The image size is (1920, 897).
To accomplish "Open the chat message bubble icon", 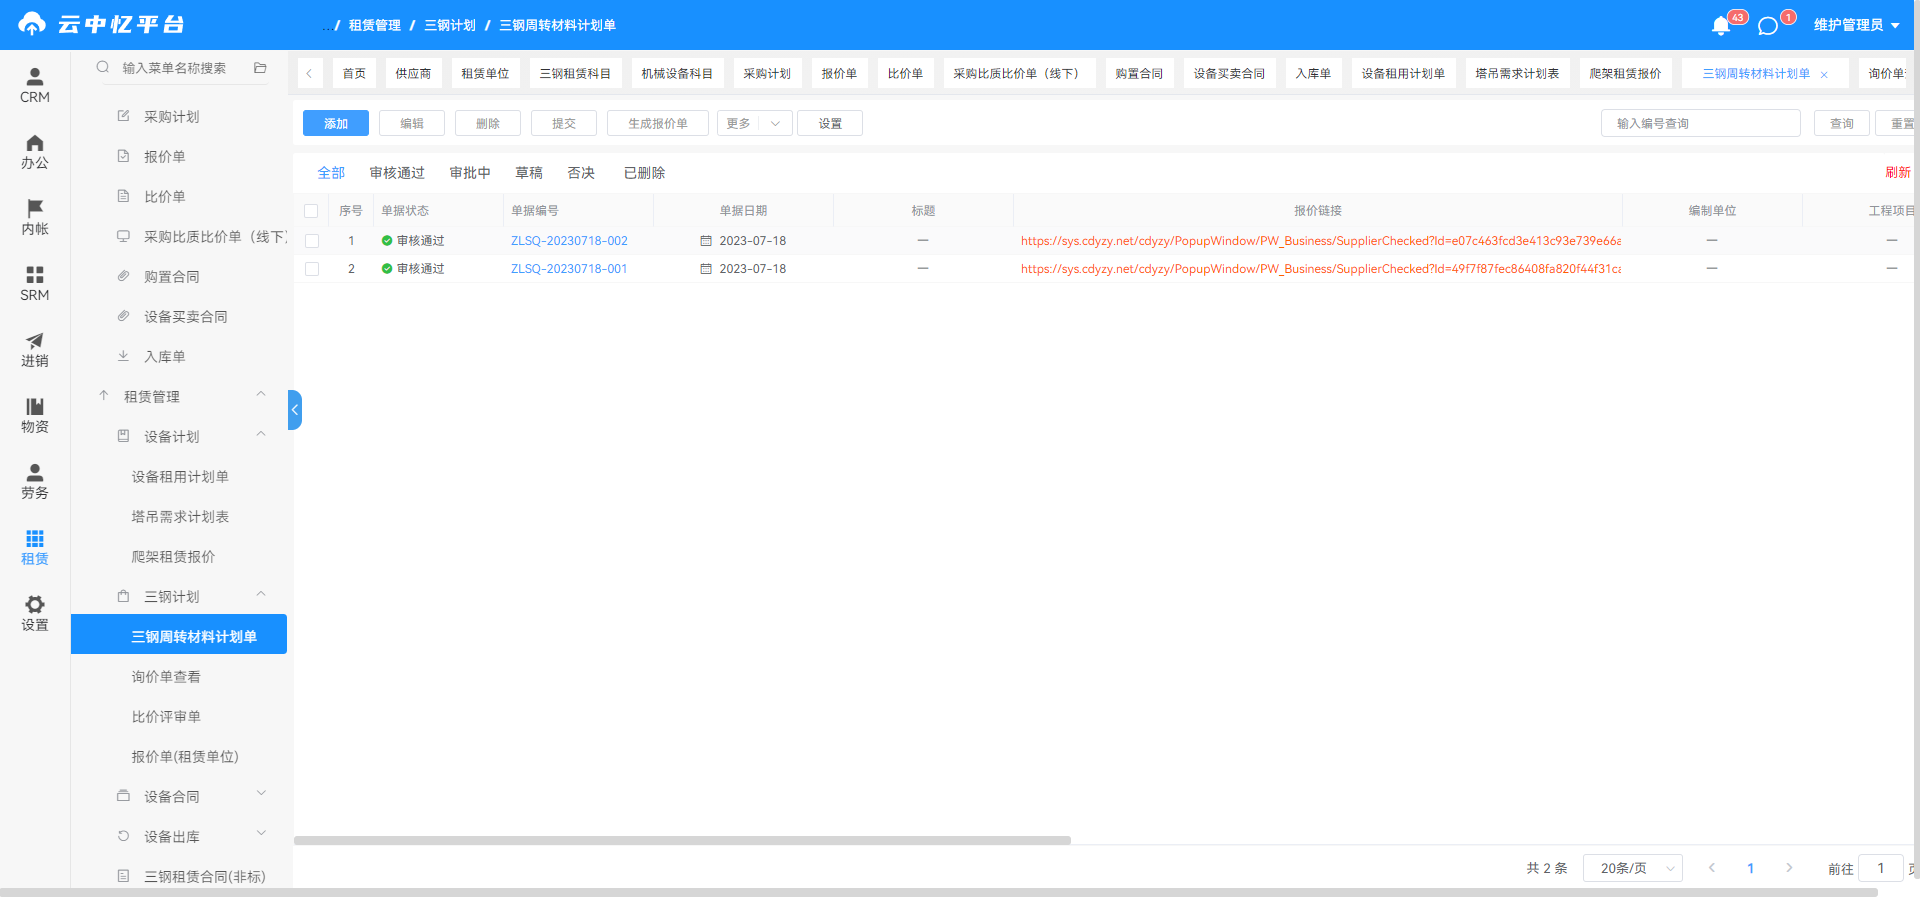I will (1768, 25).
